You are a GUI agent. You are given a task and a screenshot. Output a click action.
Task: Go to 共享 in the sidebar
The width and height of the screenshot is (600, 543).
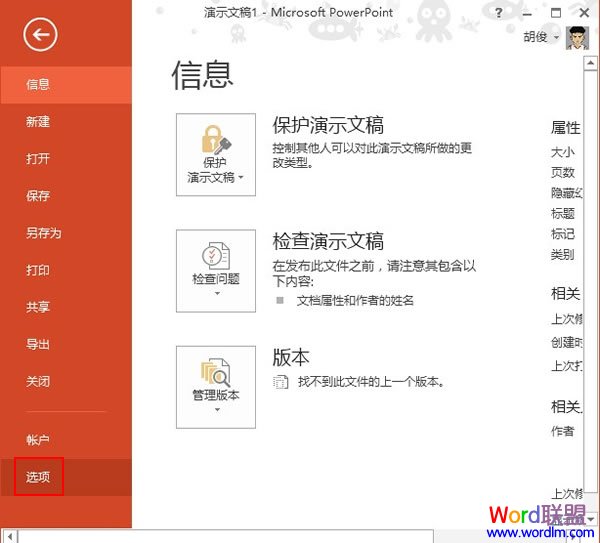(66, 307)
